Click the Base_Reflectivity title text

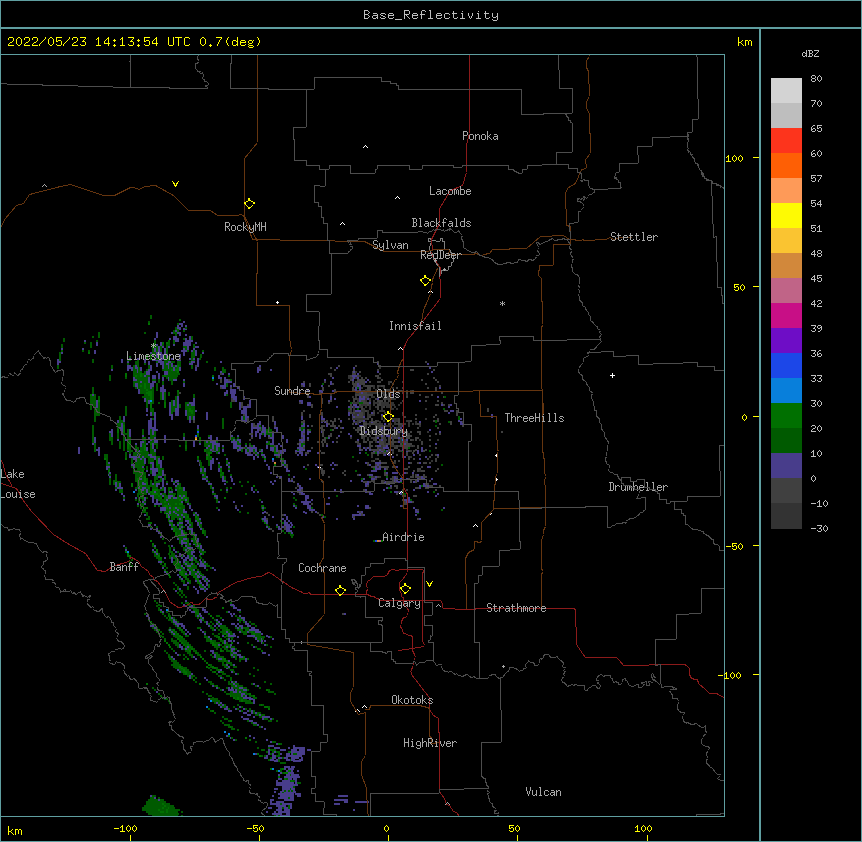pyautogui.click(x=431, y=15)
